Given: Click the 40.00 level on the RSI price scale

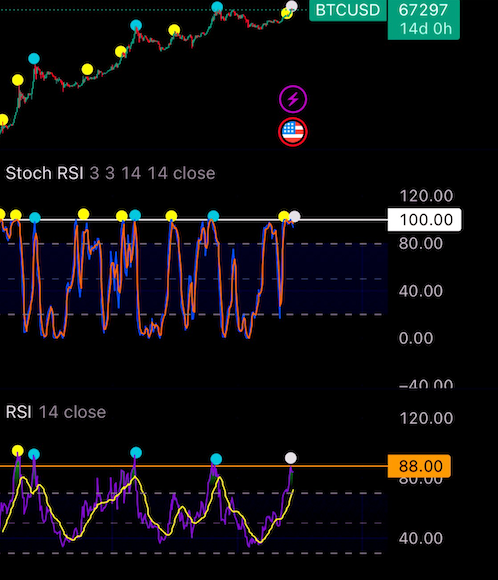Looking at the screenshot, I should click(x=421, y=538).
